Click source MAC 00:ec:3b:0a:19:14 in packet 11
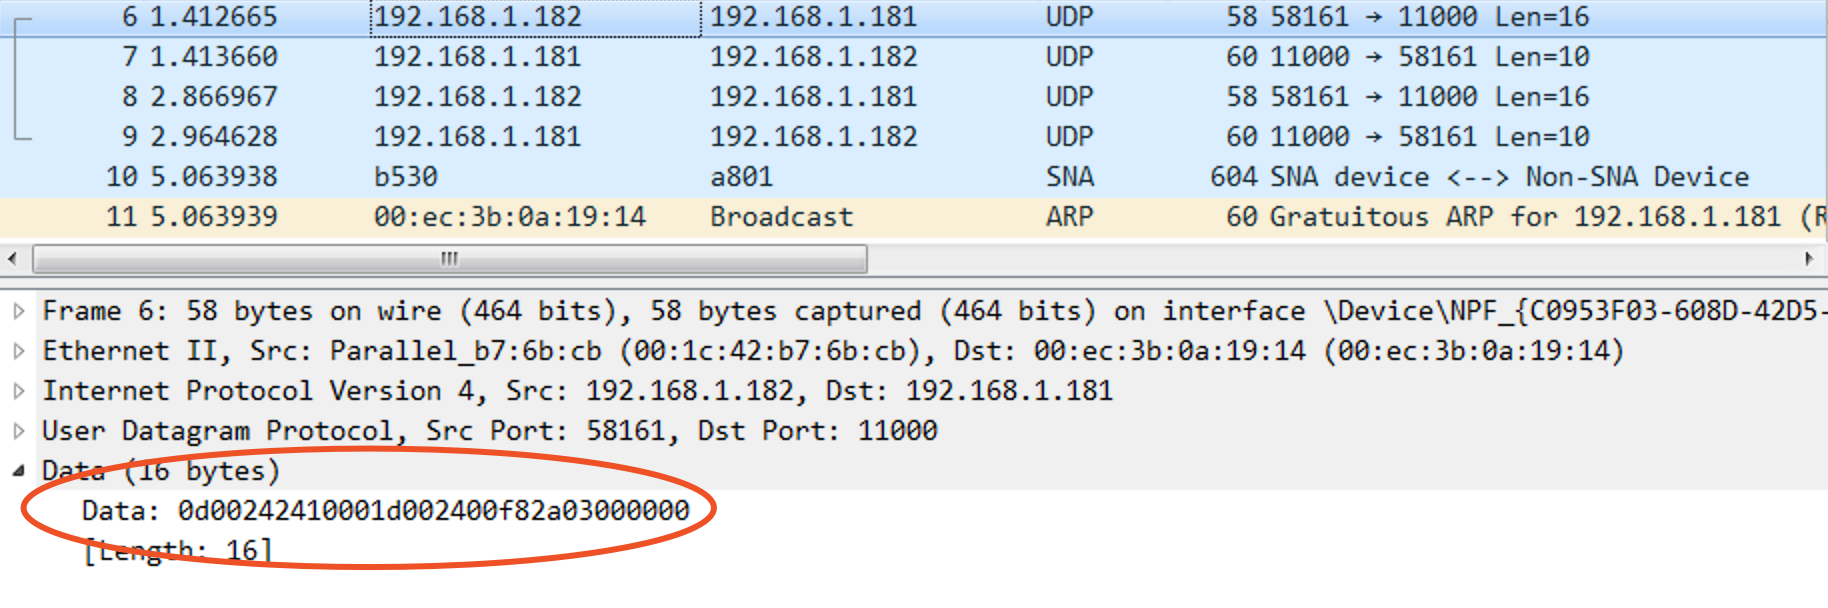Screen dimensions: 1828x608 510,217
